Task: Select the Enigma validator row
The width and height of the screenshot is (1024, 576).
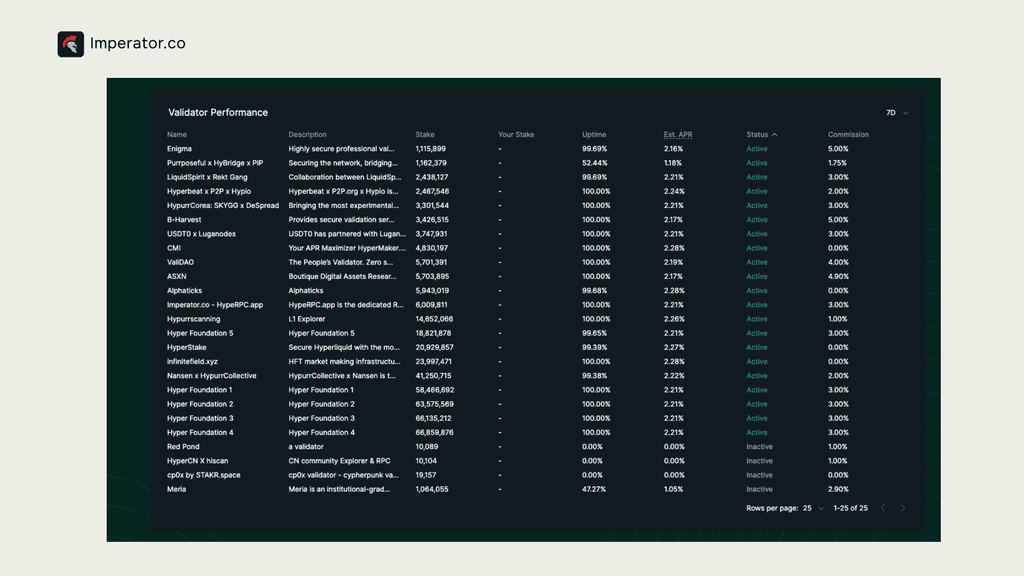Action: 180,148
